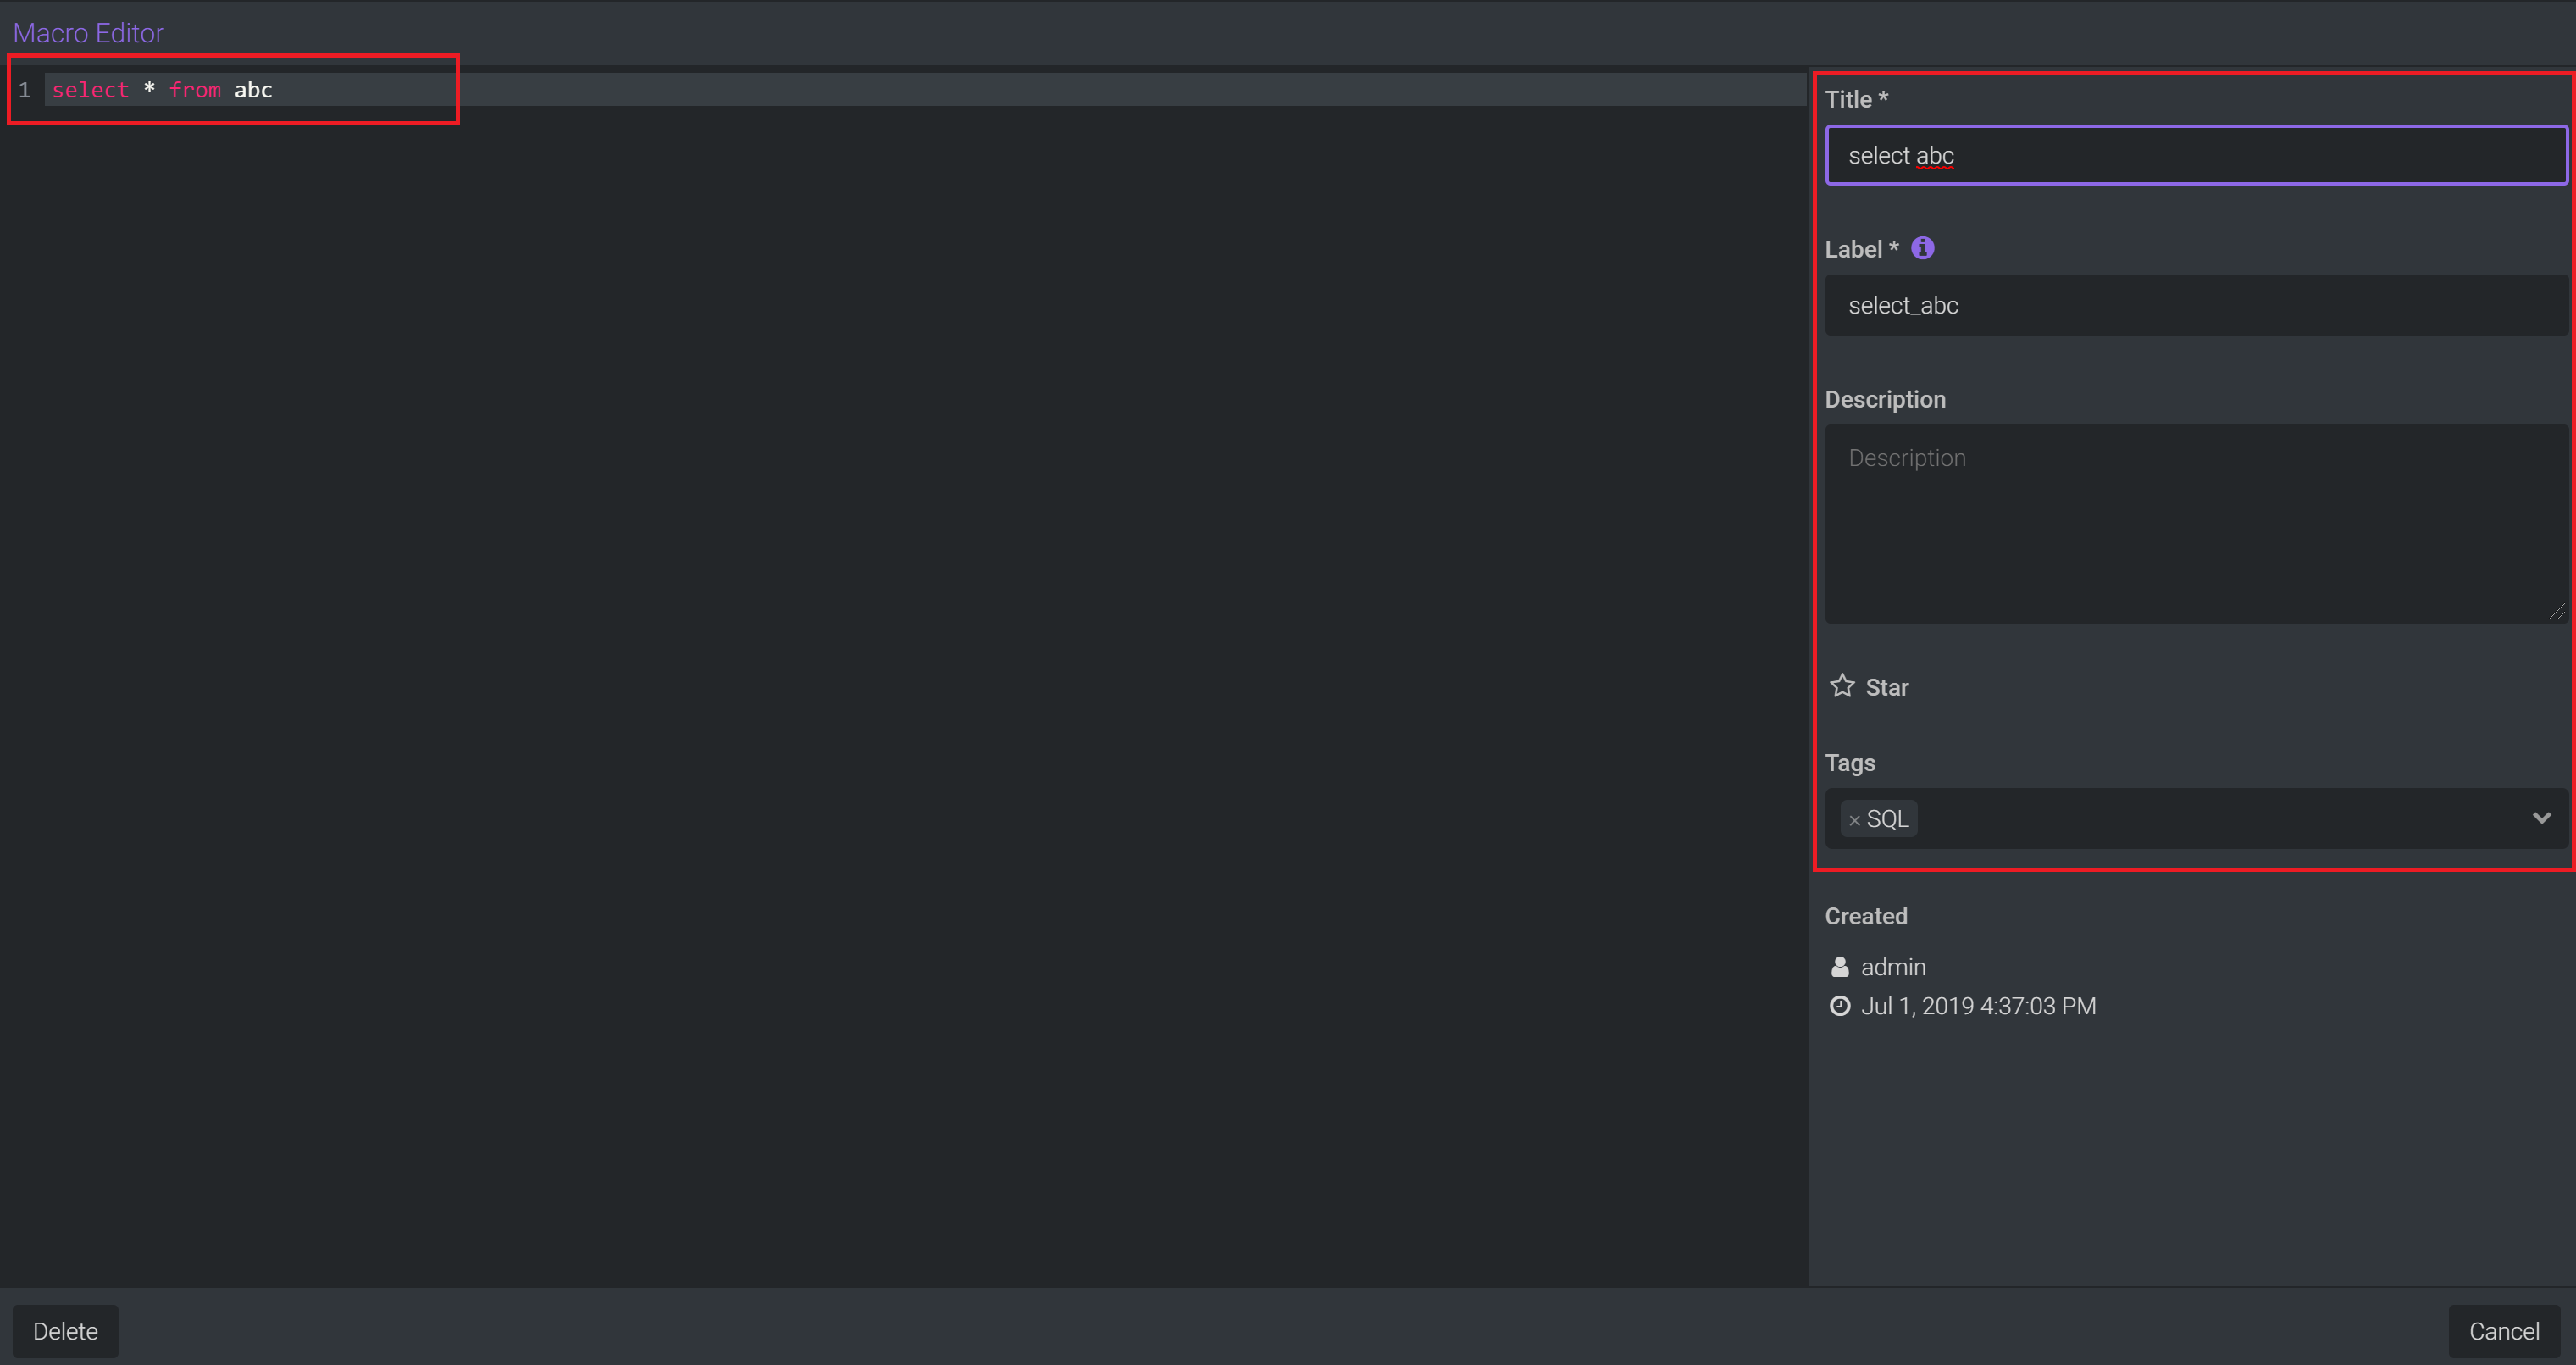The image size is (2576, 1365).
Task: Expand the Tags dropdown chevron
Action: [x=2541, y=818]
